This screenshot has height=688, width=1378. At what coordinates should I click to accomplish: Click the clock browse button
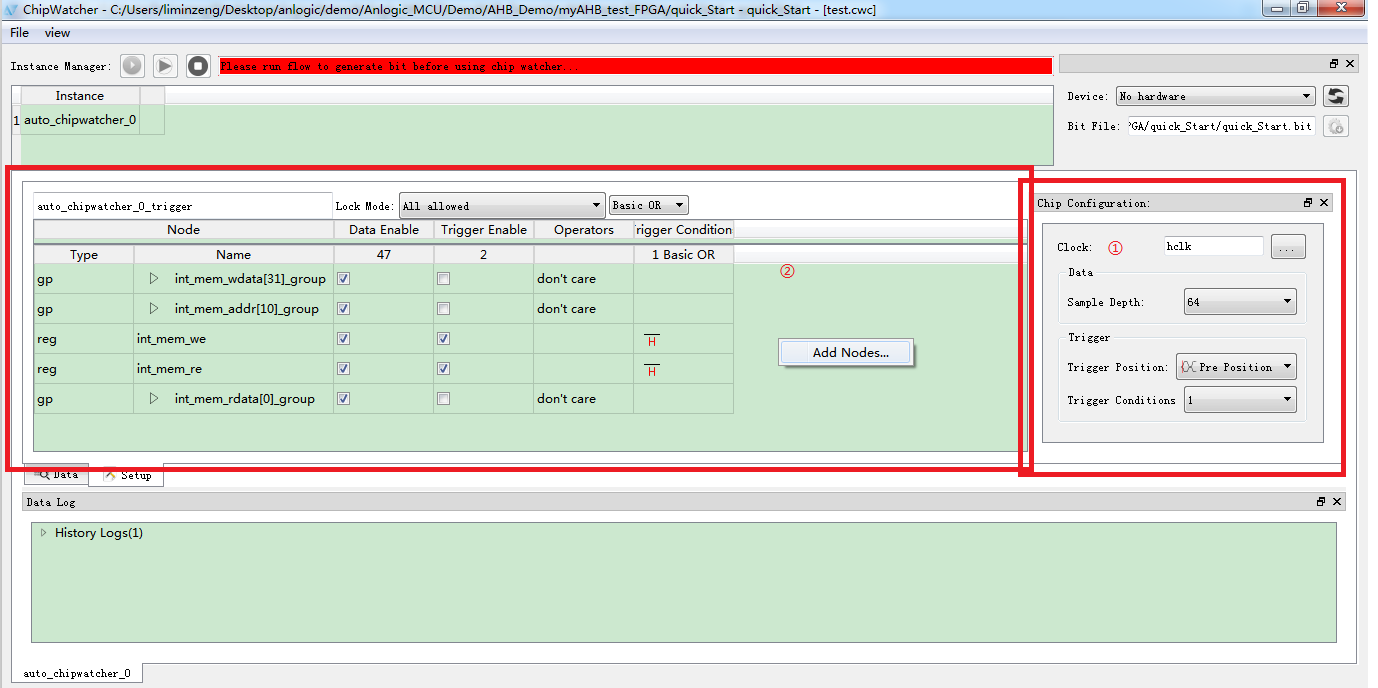pyautogui.click(x=1288, y=247)
